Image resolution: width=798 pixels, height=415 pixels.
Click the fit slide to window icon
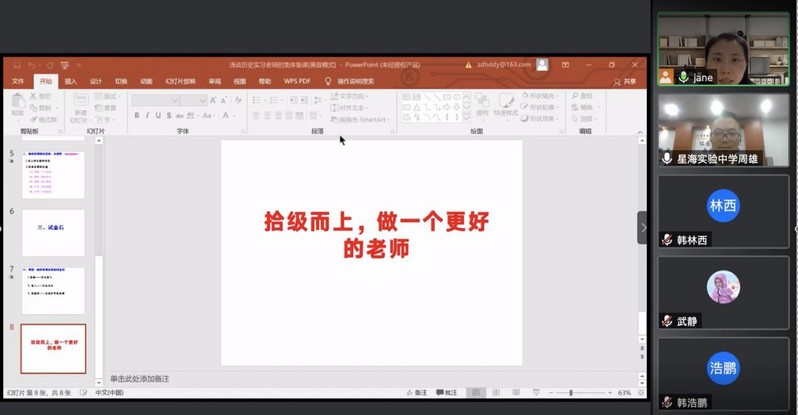tap(640, 393)
